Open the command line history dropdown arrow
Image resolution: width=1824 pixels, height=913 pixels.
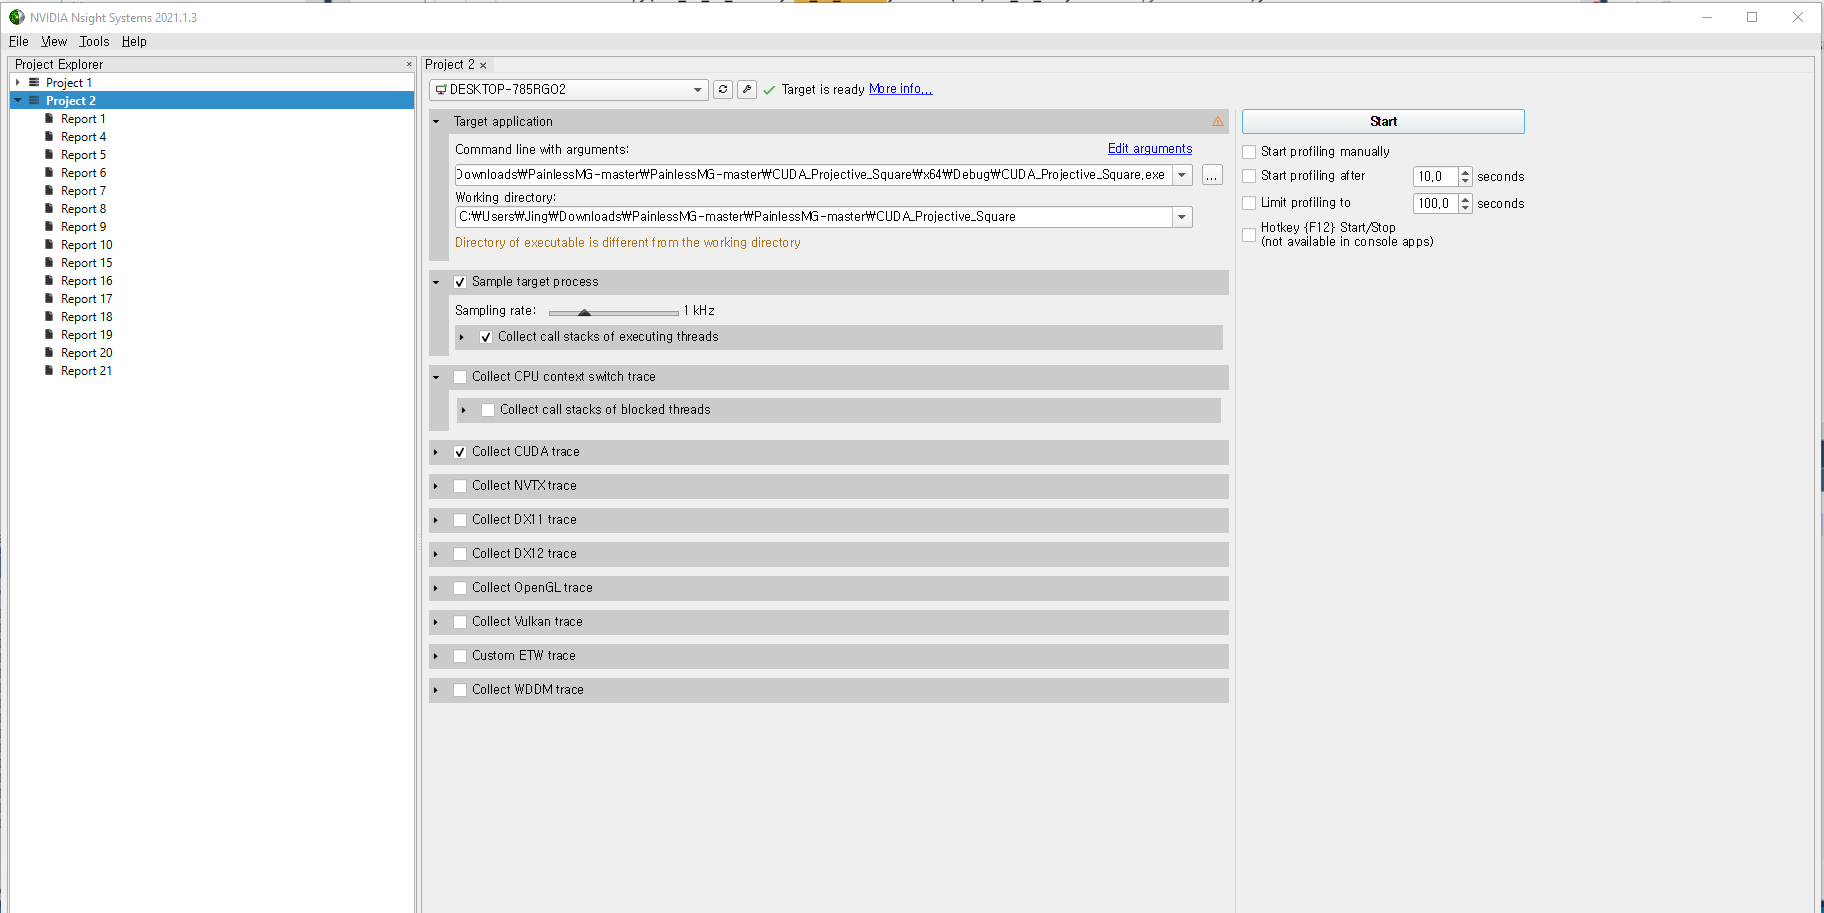click(1182, 175)
